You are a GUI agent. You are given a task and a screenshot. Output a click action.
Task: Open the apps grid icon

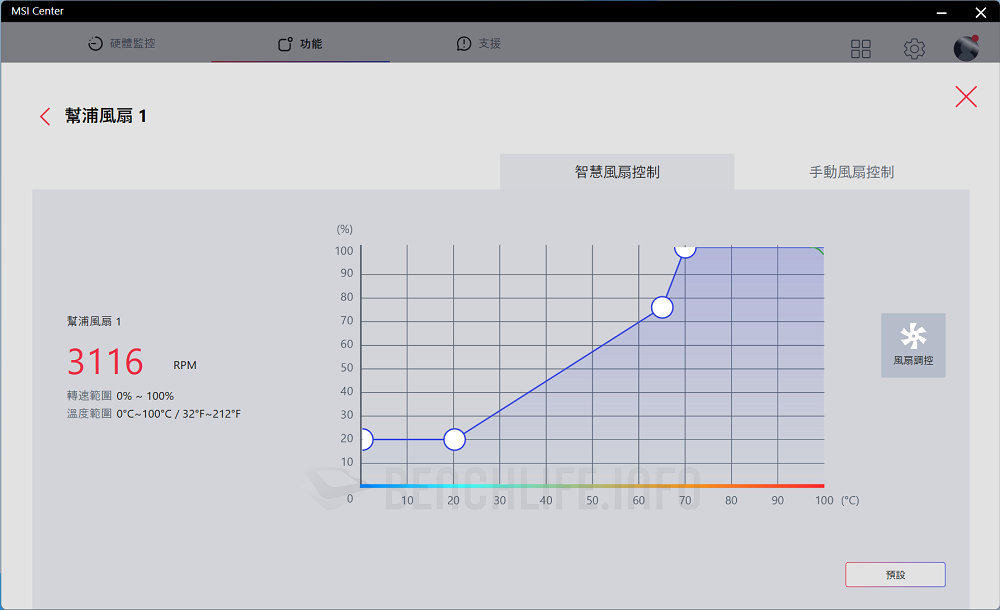point(860,49)
